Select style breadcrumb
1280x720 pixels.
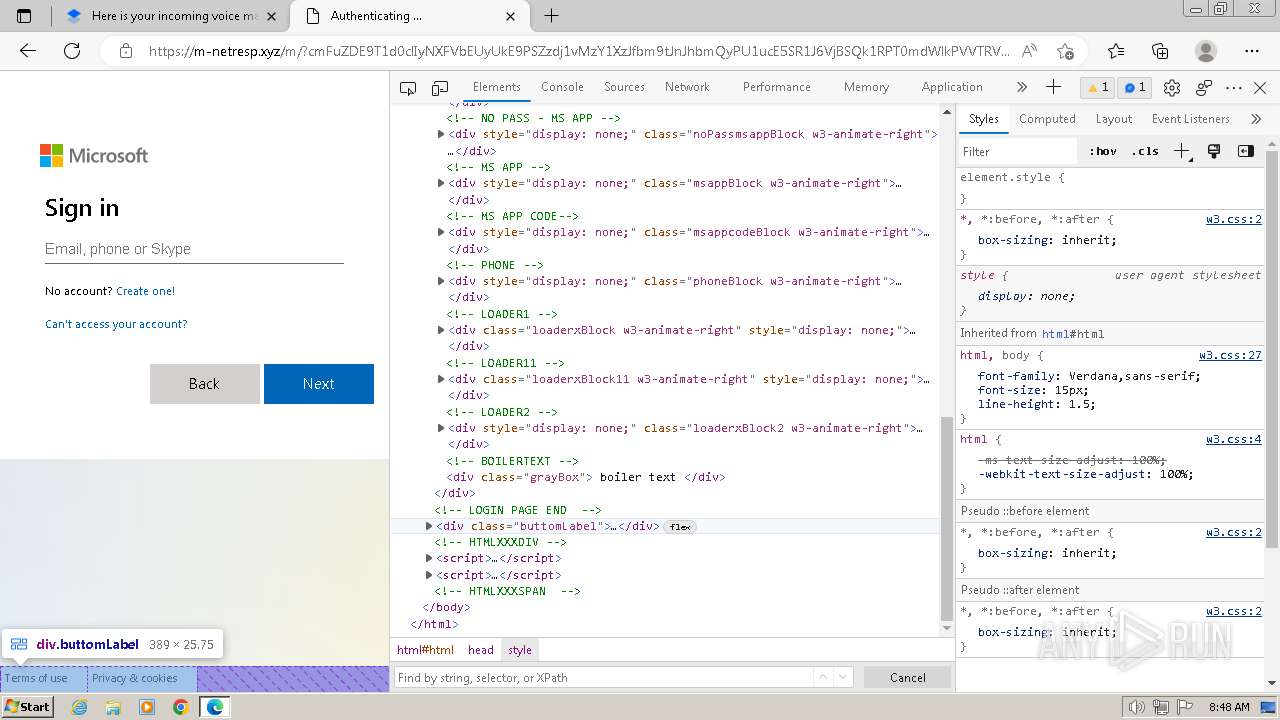pos(520,650)
